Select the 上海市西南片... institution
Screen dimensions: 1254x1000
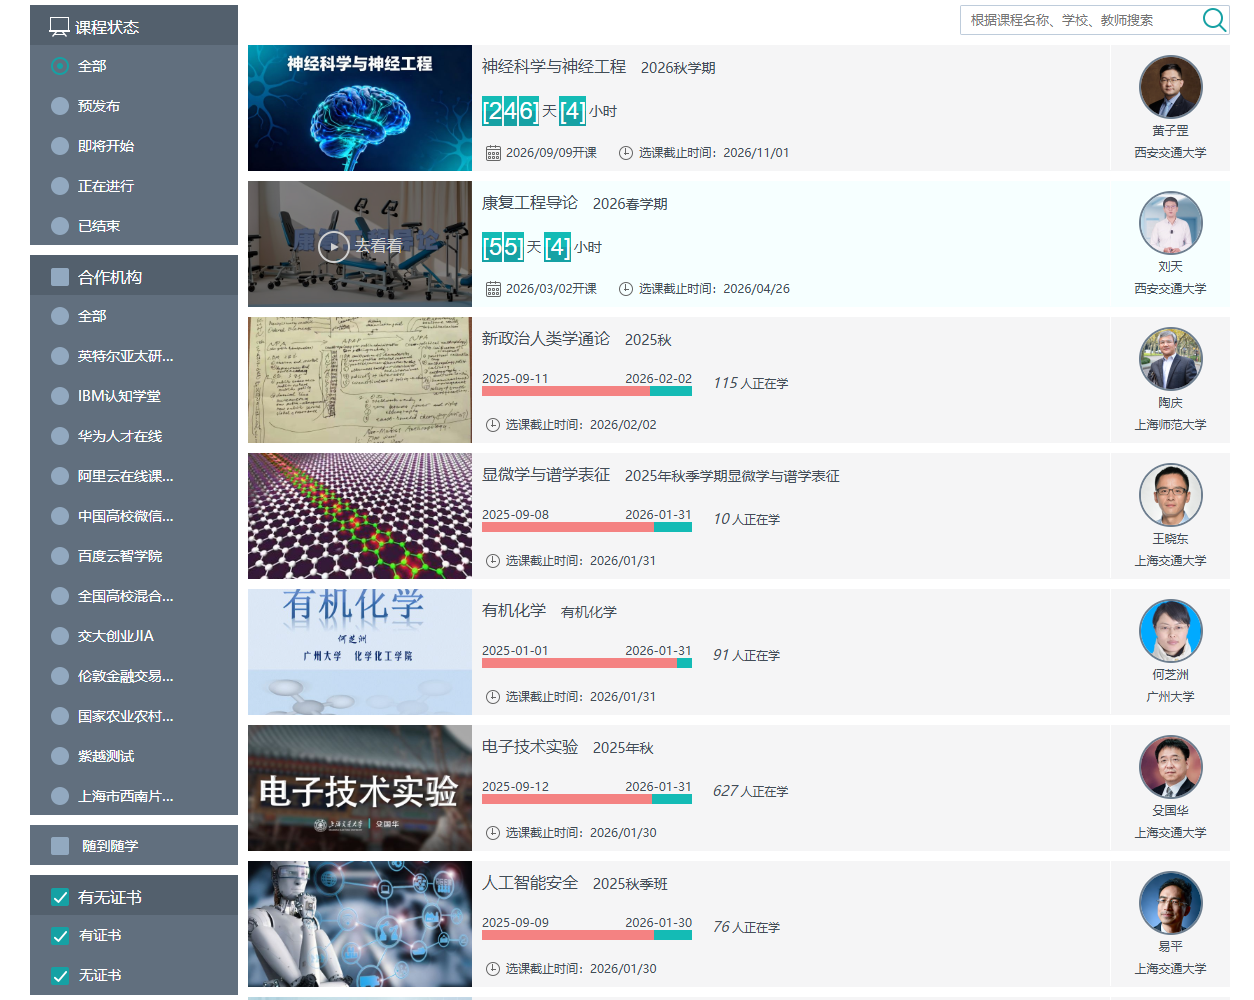point(60,796)
